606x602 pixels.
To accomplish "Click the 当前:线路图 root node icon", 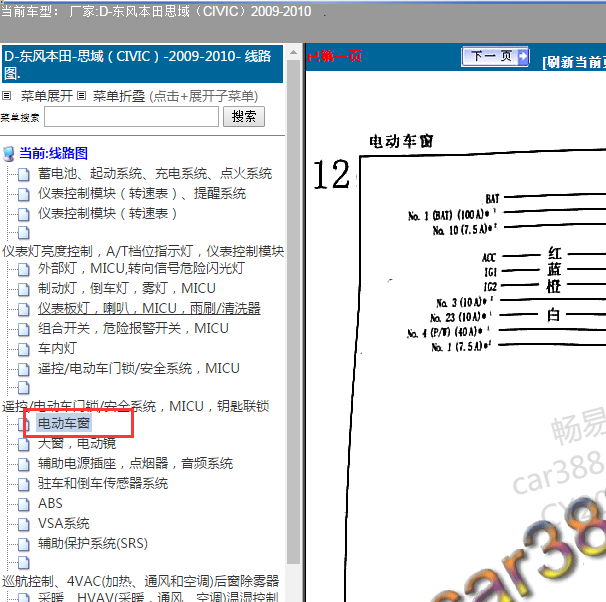I will [9, 153].
